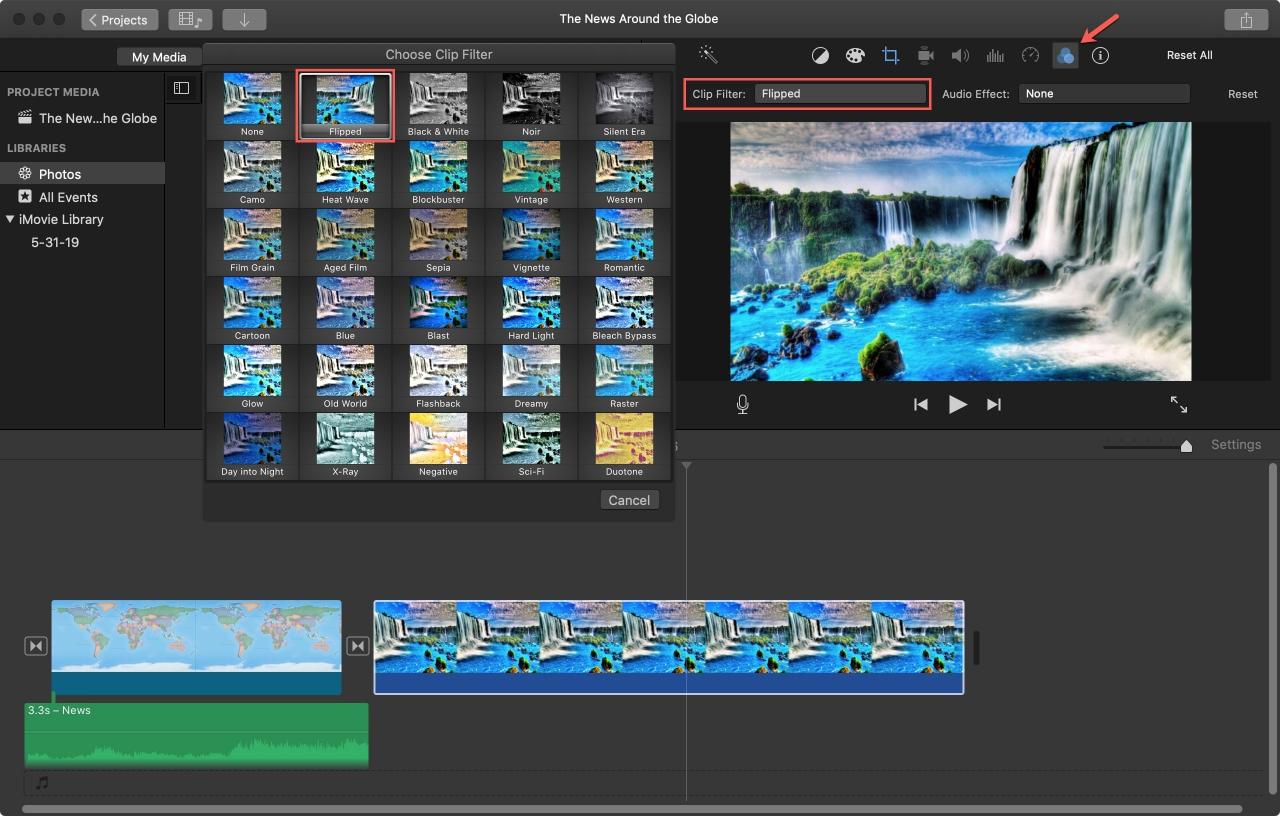The width and height of the screenshot is (1280, 816).
Task: Open the stabilization camera tool
Action: pyautogui.click(x=925, y=56)
